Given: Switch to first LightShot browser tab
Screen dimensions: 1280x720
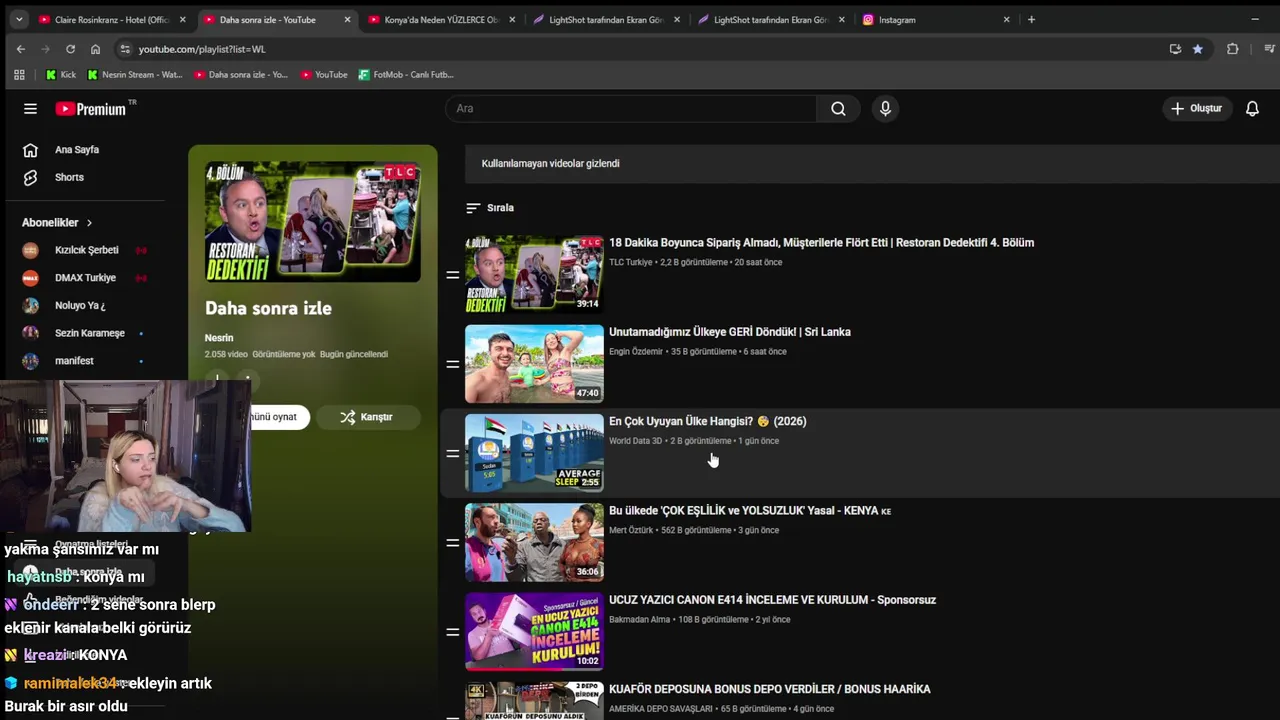Looking at the screenshot, I should pyautogui.click(x=606, y=20).
